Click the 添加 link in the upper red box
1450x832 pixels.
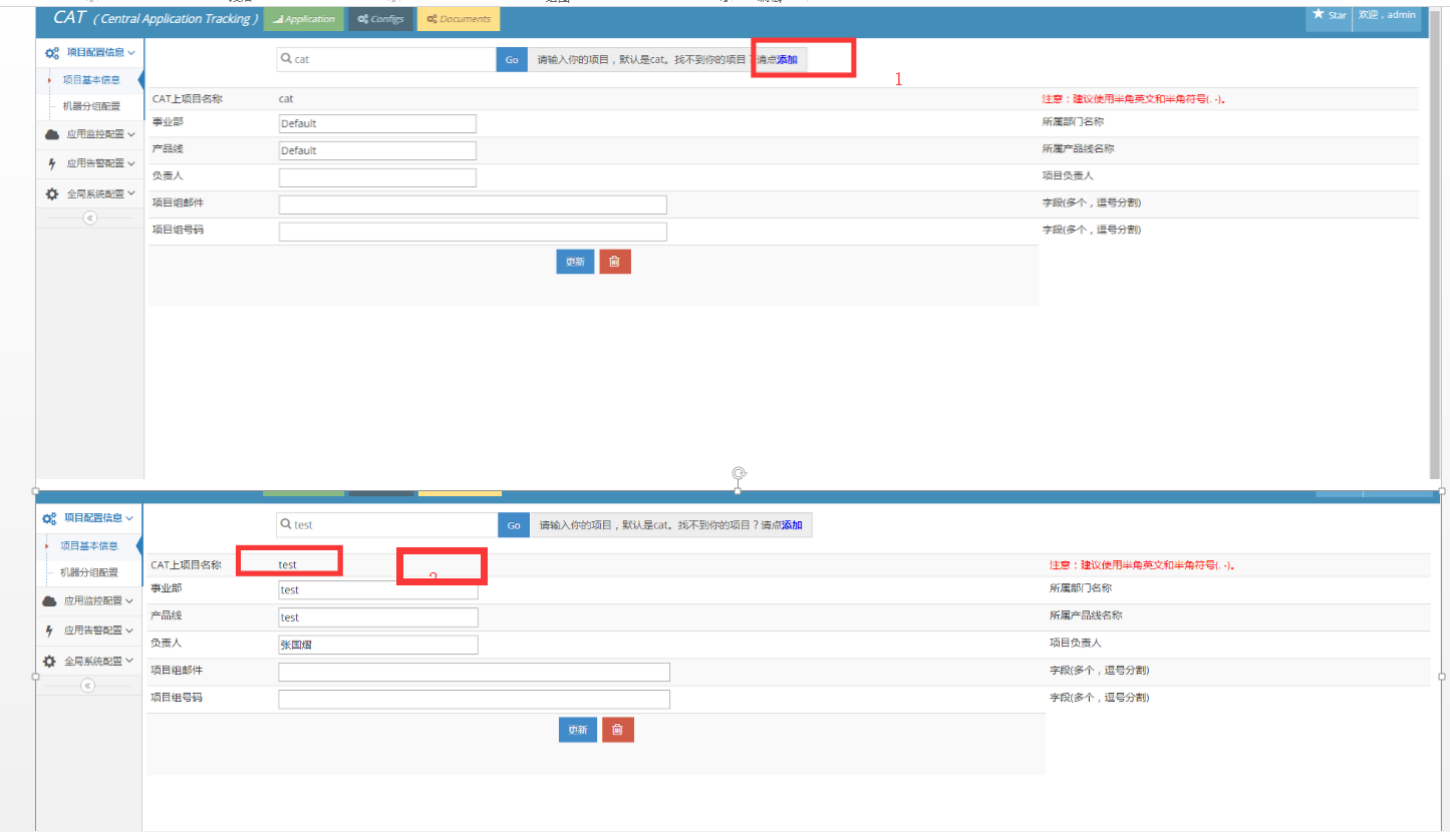[787, 60]
